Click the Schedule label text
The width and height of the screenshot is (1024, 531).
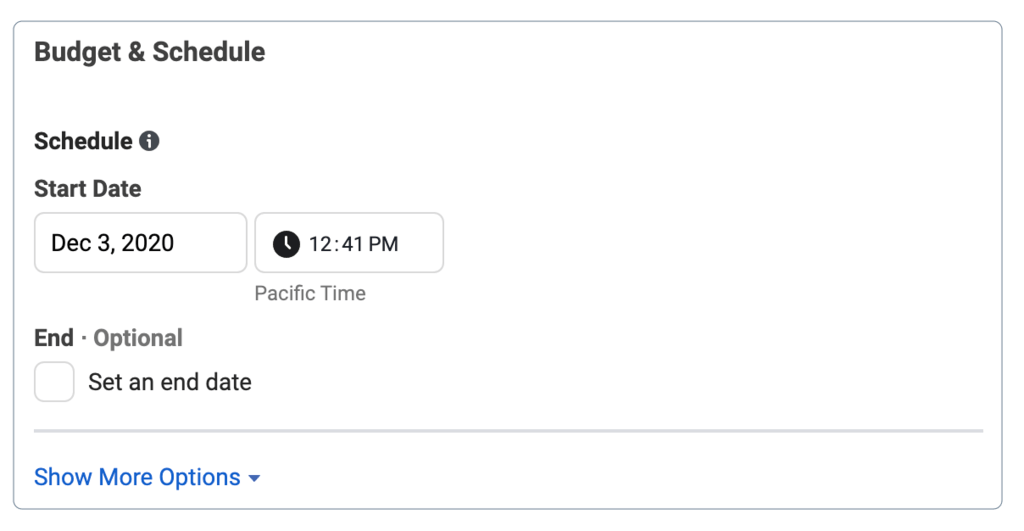(x=83, y=141)
